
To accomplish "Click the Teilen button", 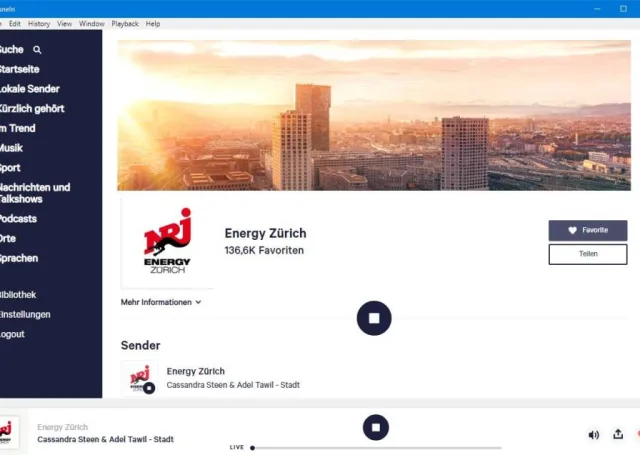I will [x=588, y=254].
